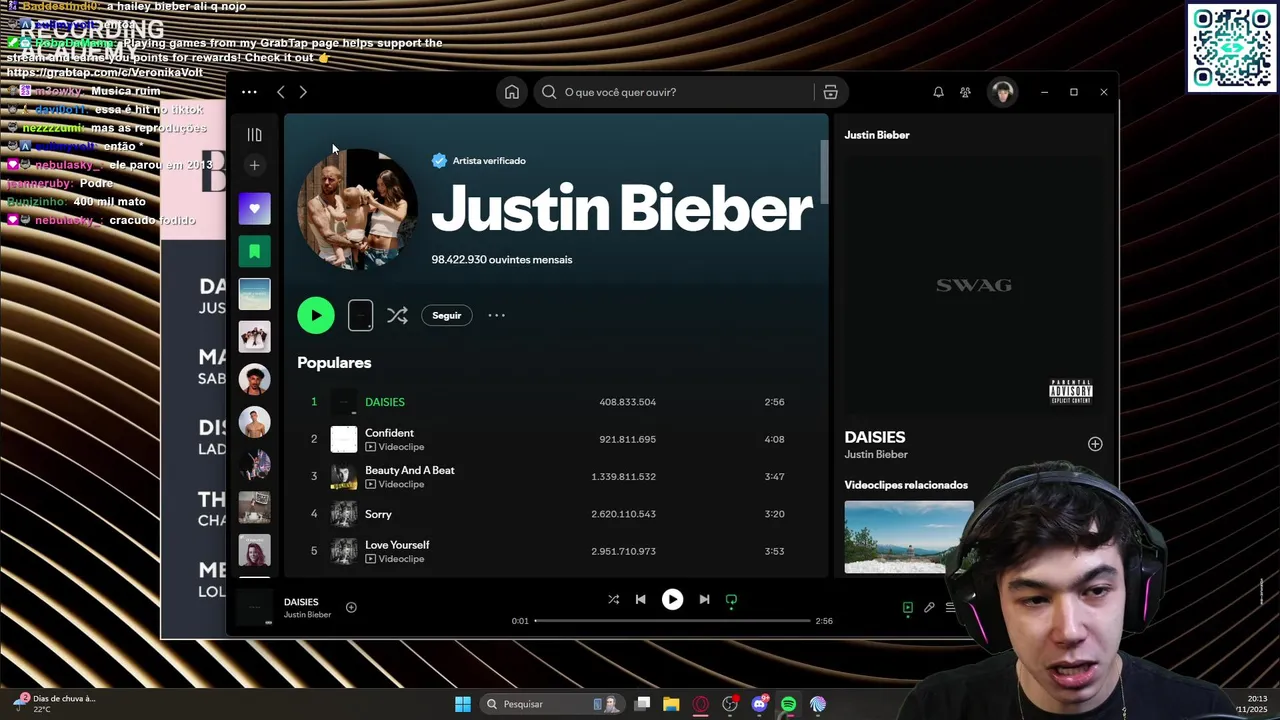1280x720 pixels.
Task: Open Videoclipe link under Confident
Action: 401,447
